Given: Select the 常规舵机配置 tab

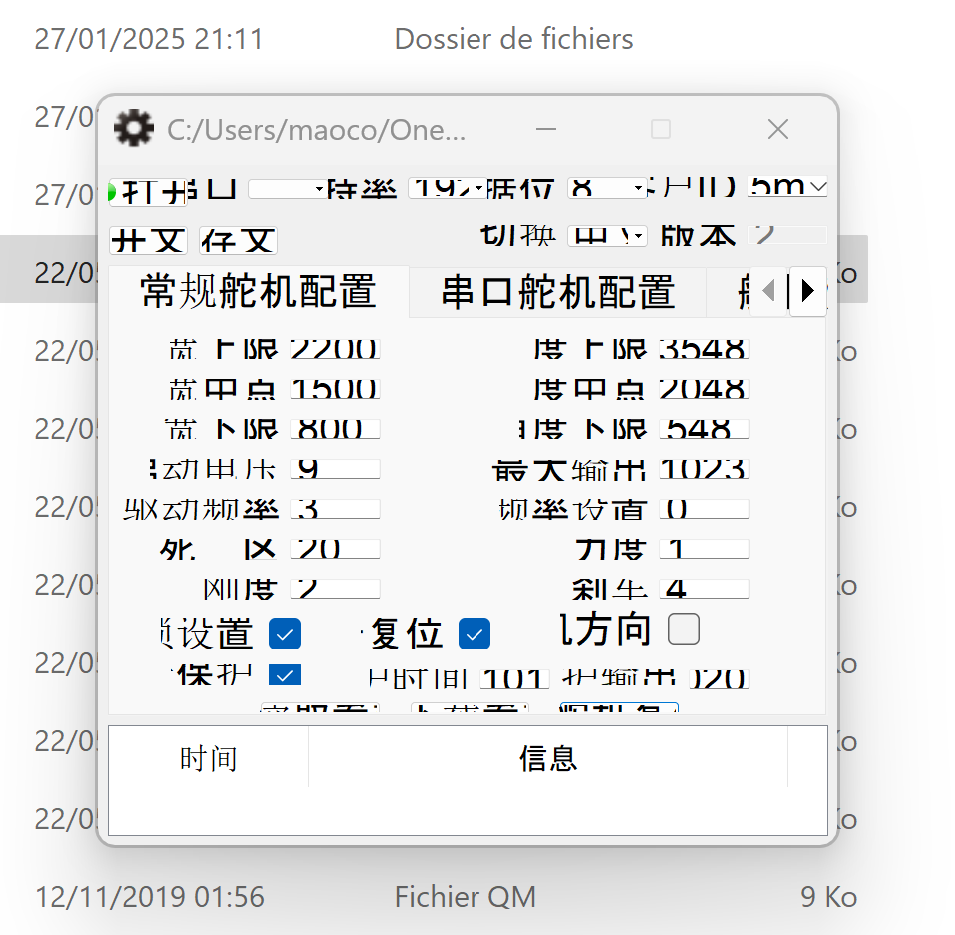Looking at the screenshot, I should (x=258, y=291).
